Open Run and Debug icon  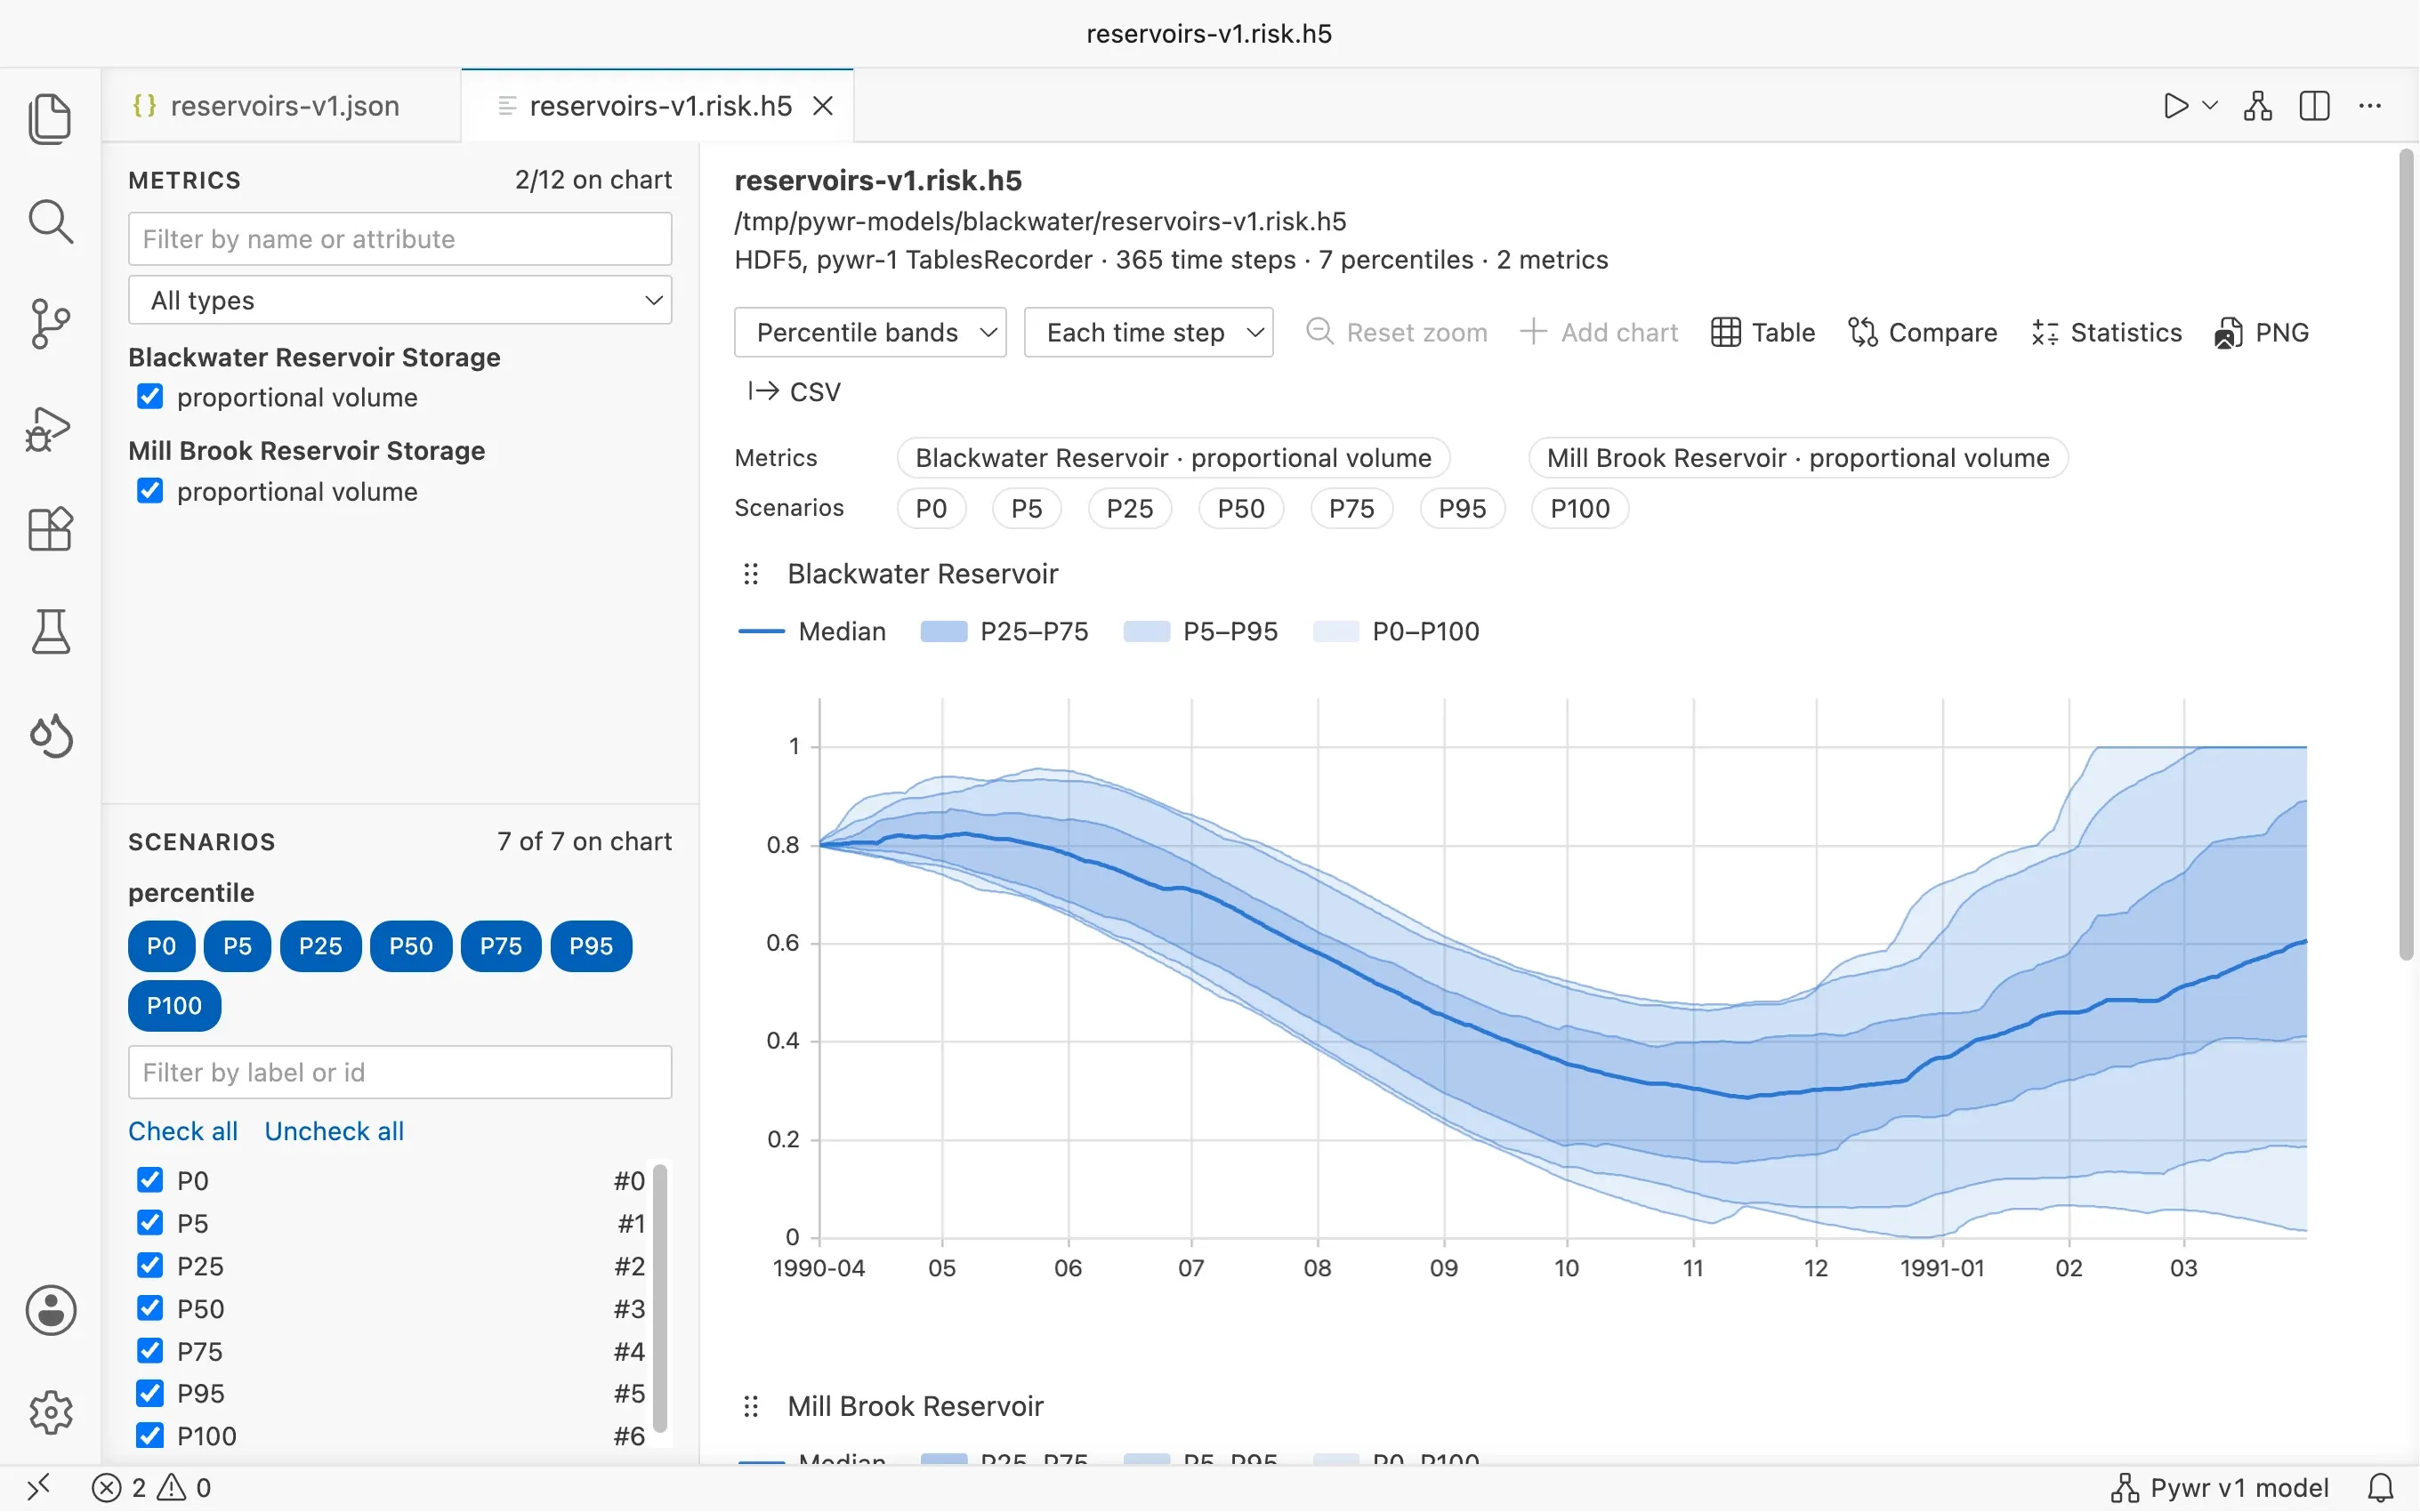50,428
